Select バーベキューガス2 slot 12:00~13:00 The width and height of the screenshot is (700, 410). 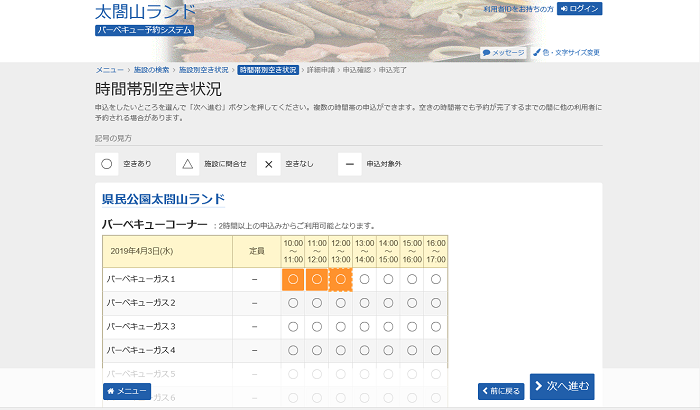tap(341, 303)
